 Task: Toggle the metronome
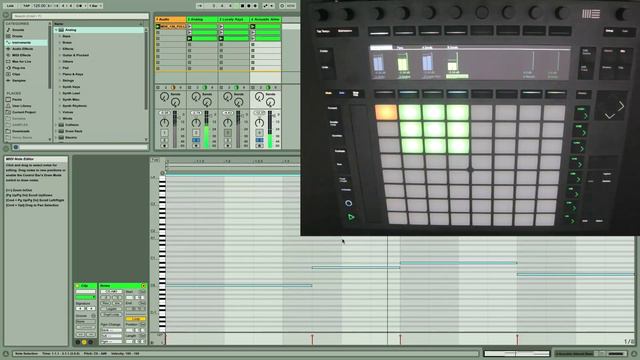[80, 6]
